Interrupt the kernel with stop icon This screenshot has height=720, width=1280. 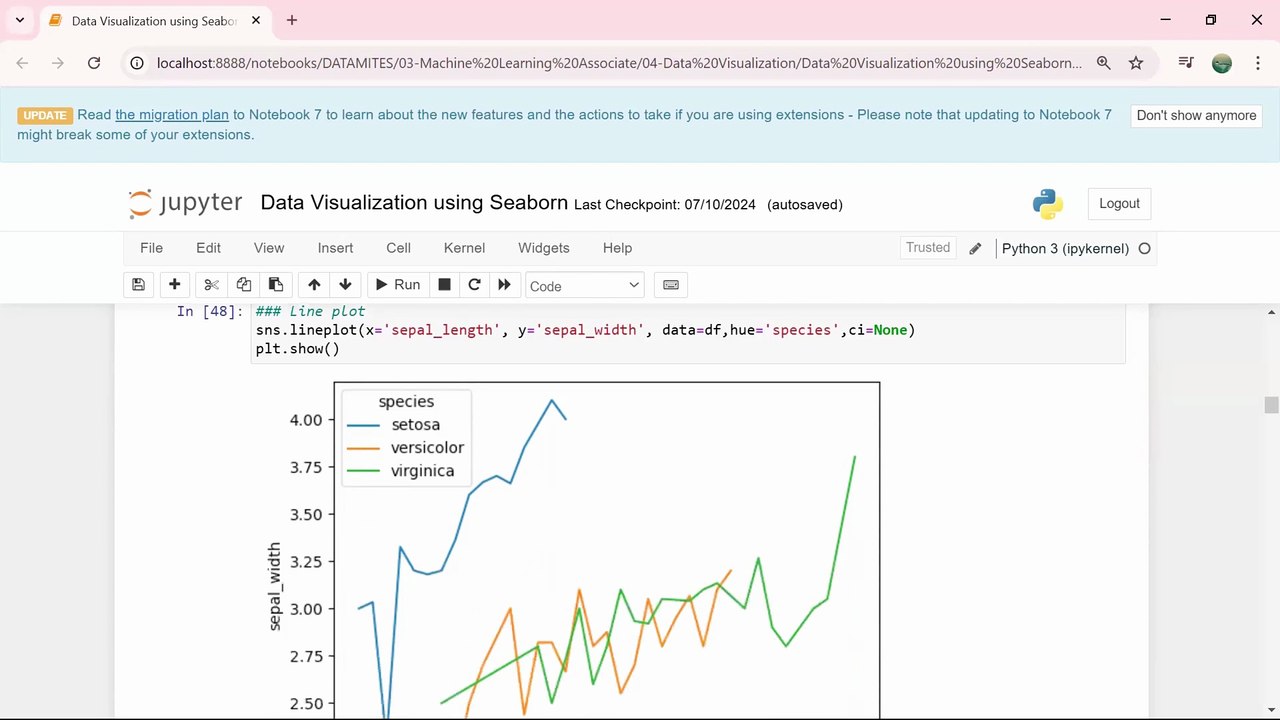[x=444, y=285]
